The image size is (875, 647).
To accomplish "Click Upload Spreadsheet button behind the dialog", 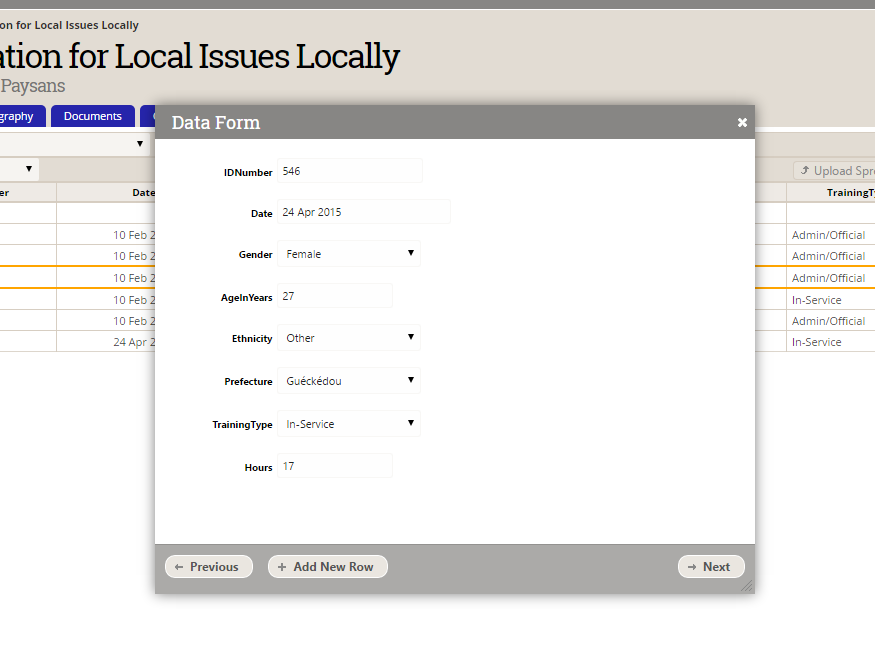I will point(835,171).
